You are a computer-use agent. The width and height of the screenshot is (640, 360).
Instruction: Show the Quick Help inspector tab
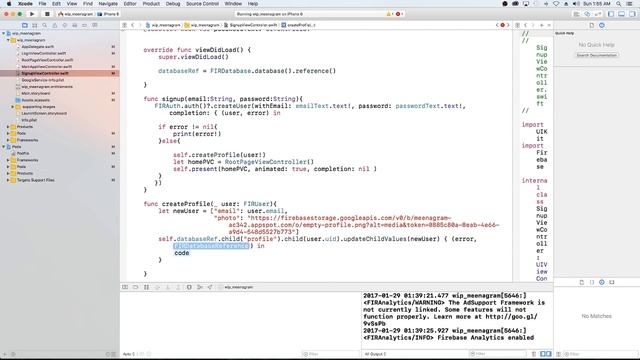[602, 25]
